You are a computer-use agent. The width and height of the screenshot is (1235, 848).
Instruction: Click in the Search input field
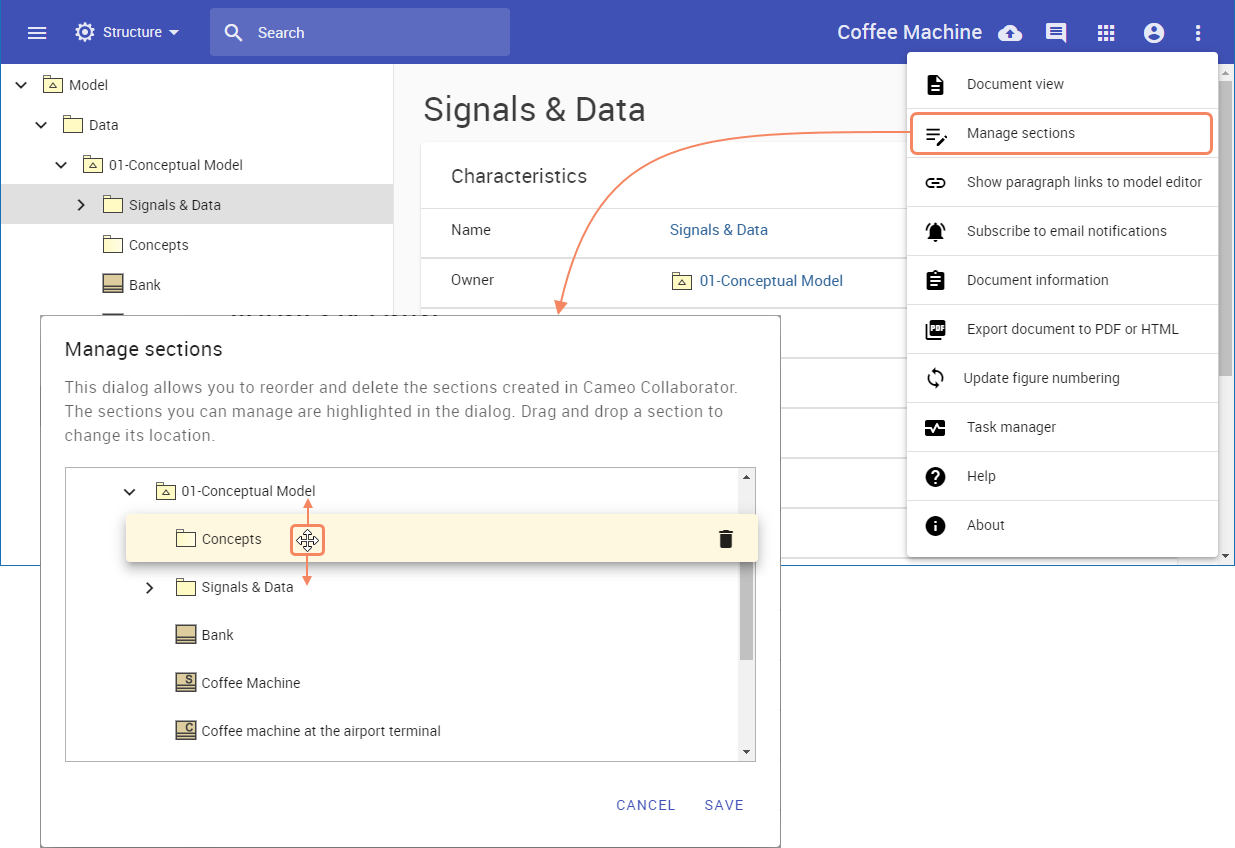pyautogui.click(x=375, y=33)
